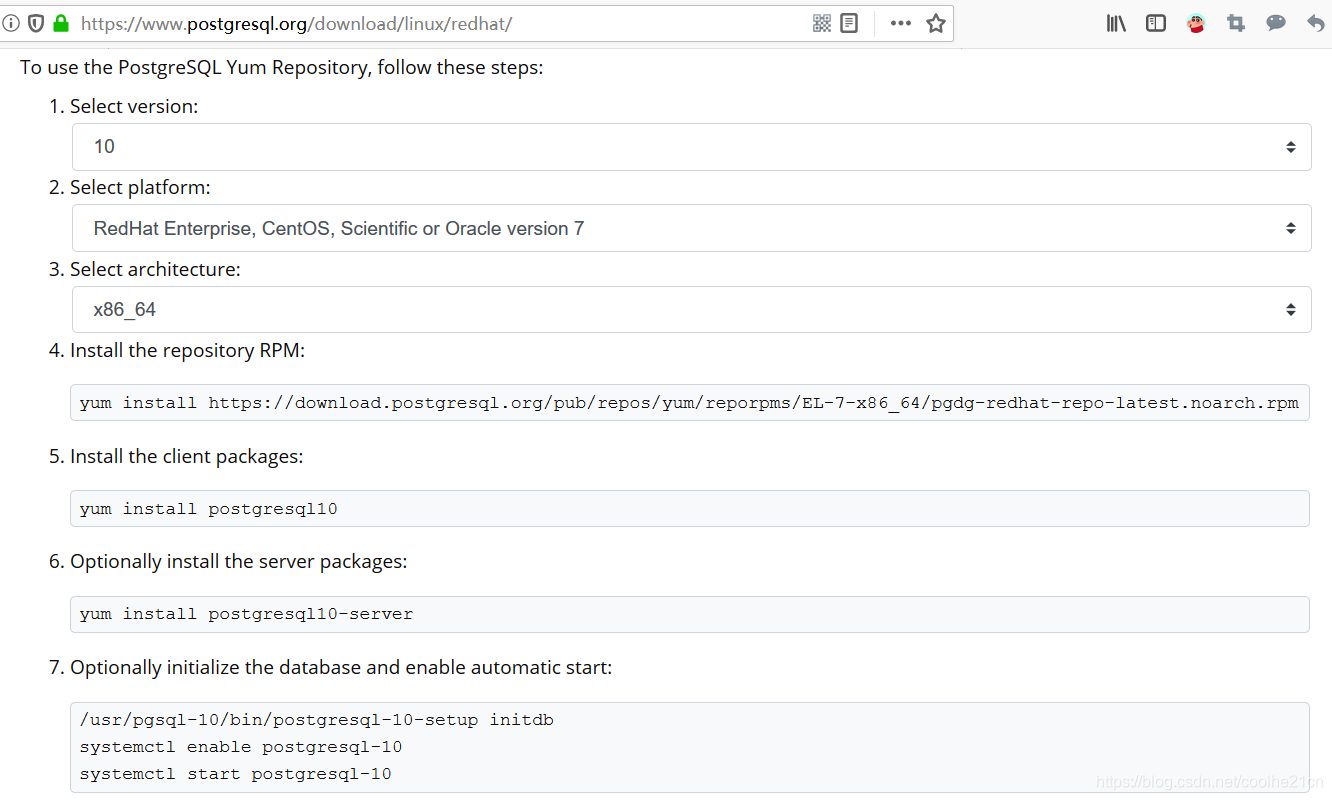Click the undo arrow toolbar icon
1332x800 pixels.
coord(1316,23)
